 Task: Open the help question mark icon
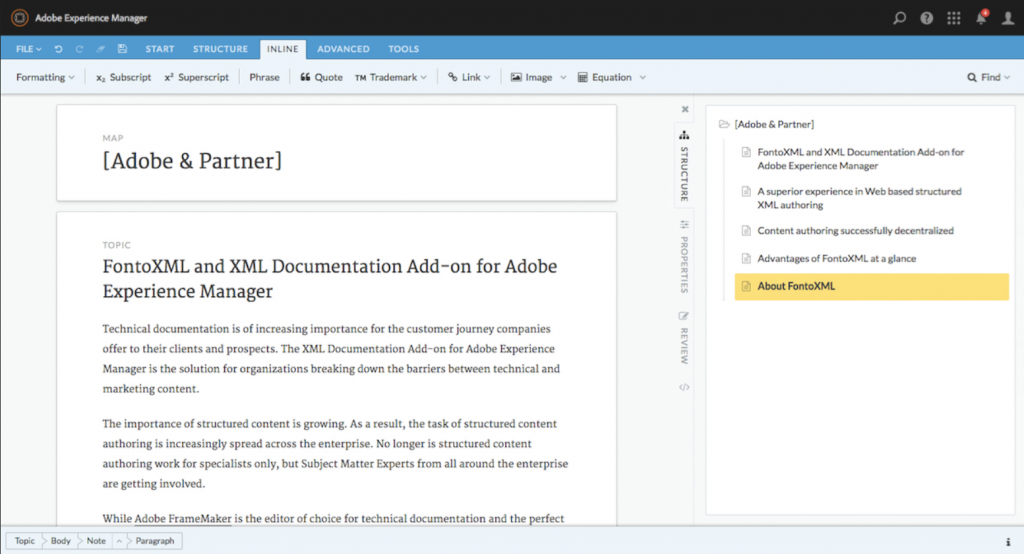(x=927, y=18)
